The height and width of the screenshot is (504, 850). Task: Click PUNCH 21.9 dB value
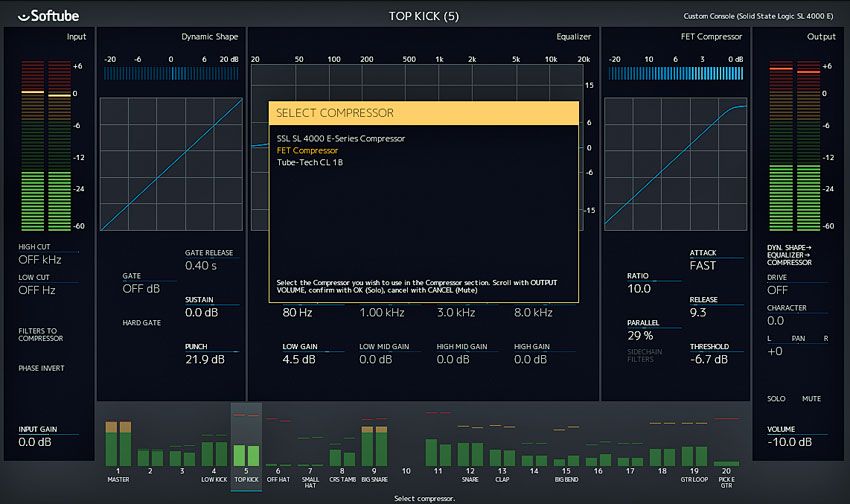tap(204, 359)
